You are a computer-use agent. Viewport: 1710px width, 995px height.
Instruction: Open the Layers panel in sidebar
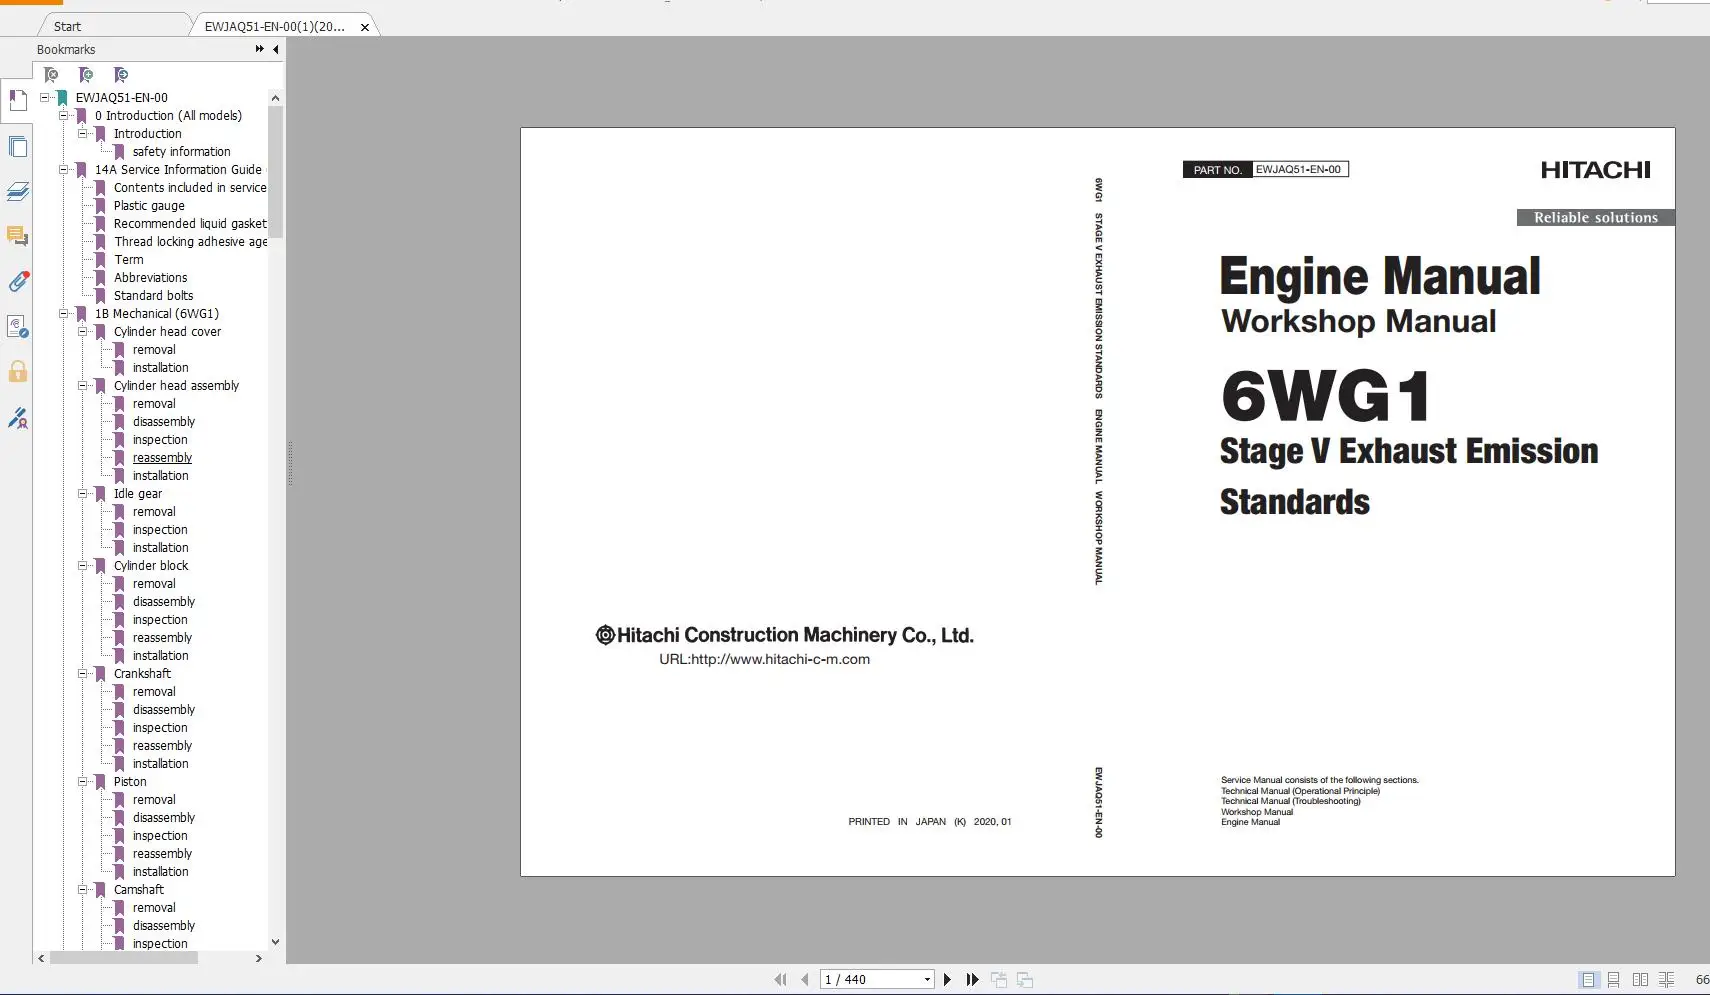(18, 192)
